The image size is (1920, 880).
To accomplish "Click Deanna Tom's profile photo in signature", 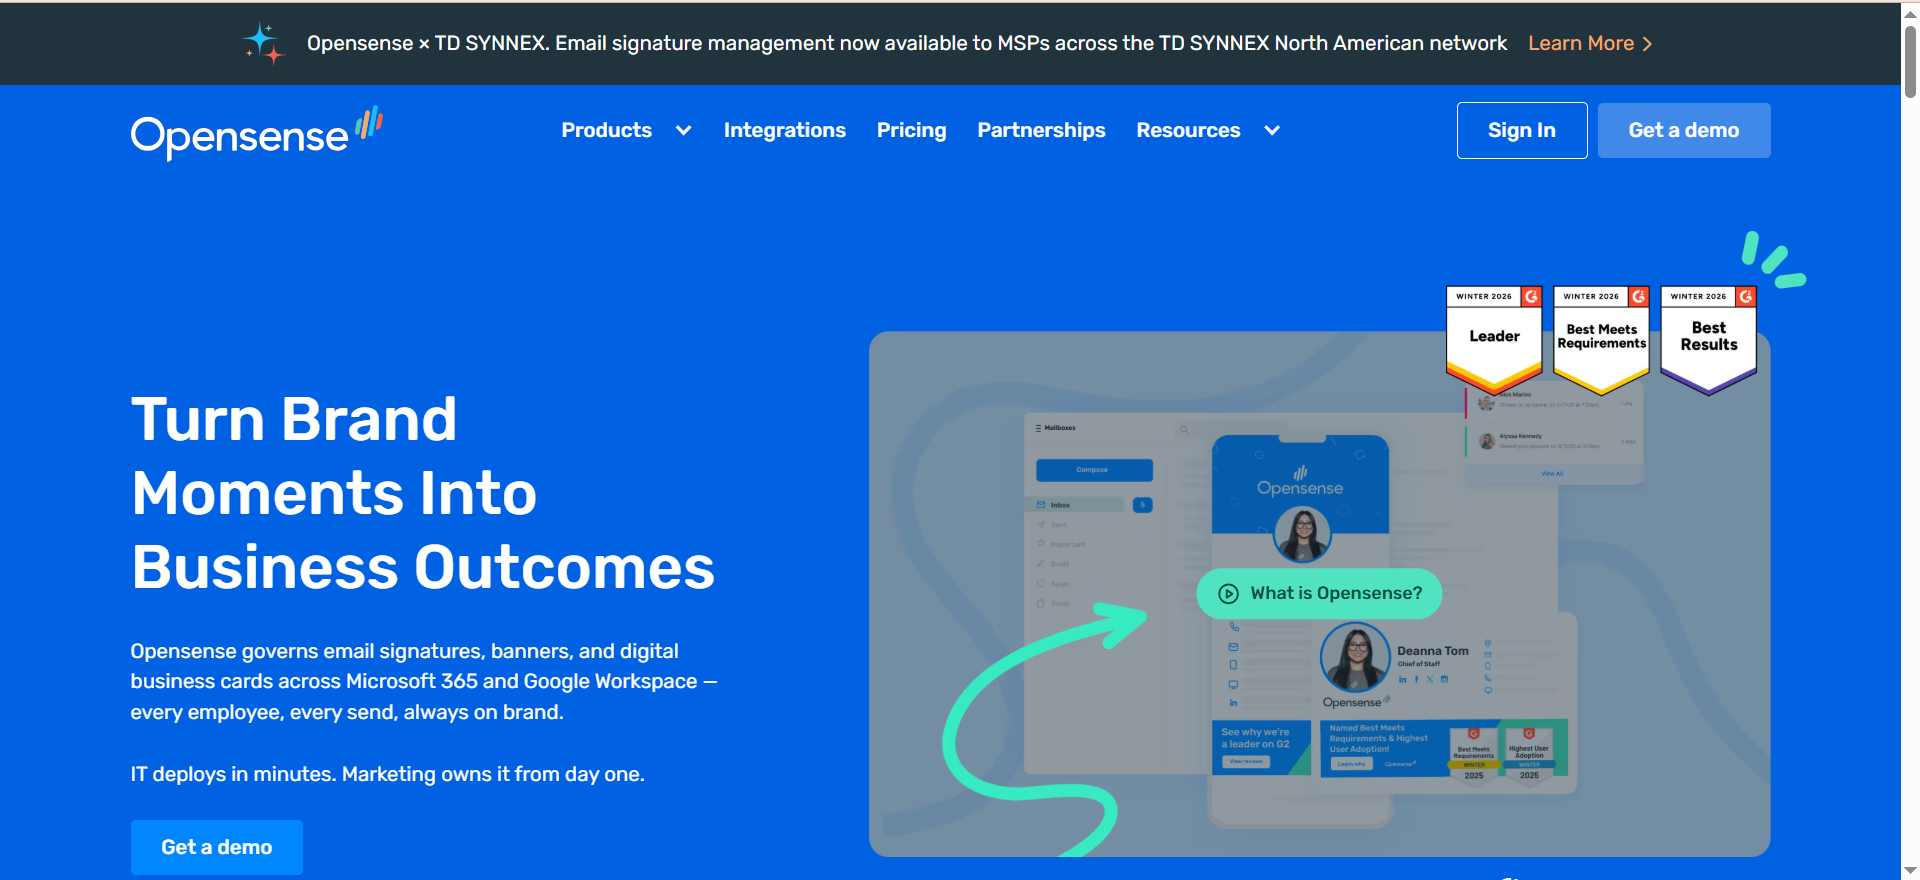I will click(1355, 657).
